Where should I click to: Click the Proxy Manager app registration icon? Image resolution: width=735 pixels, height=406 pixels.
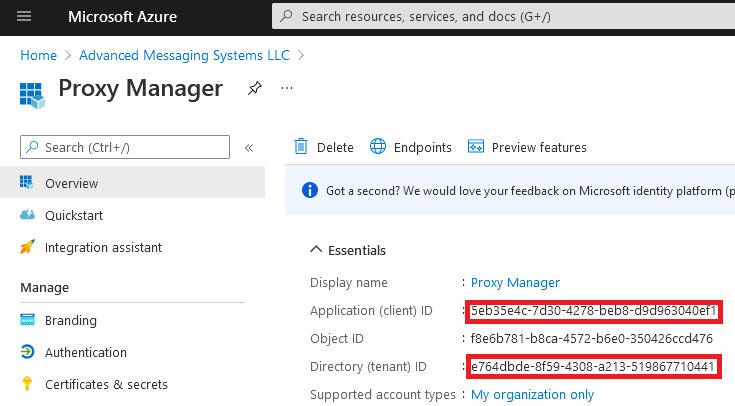(x=32, y=95)
